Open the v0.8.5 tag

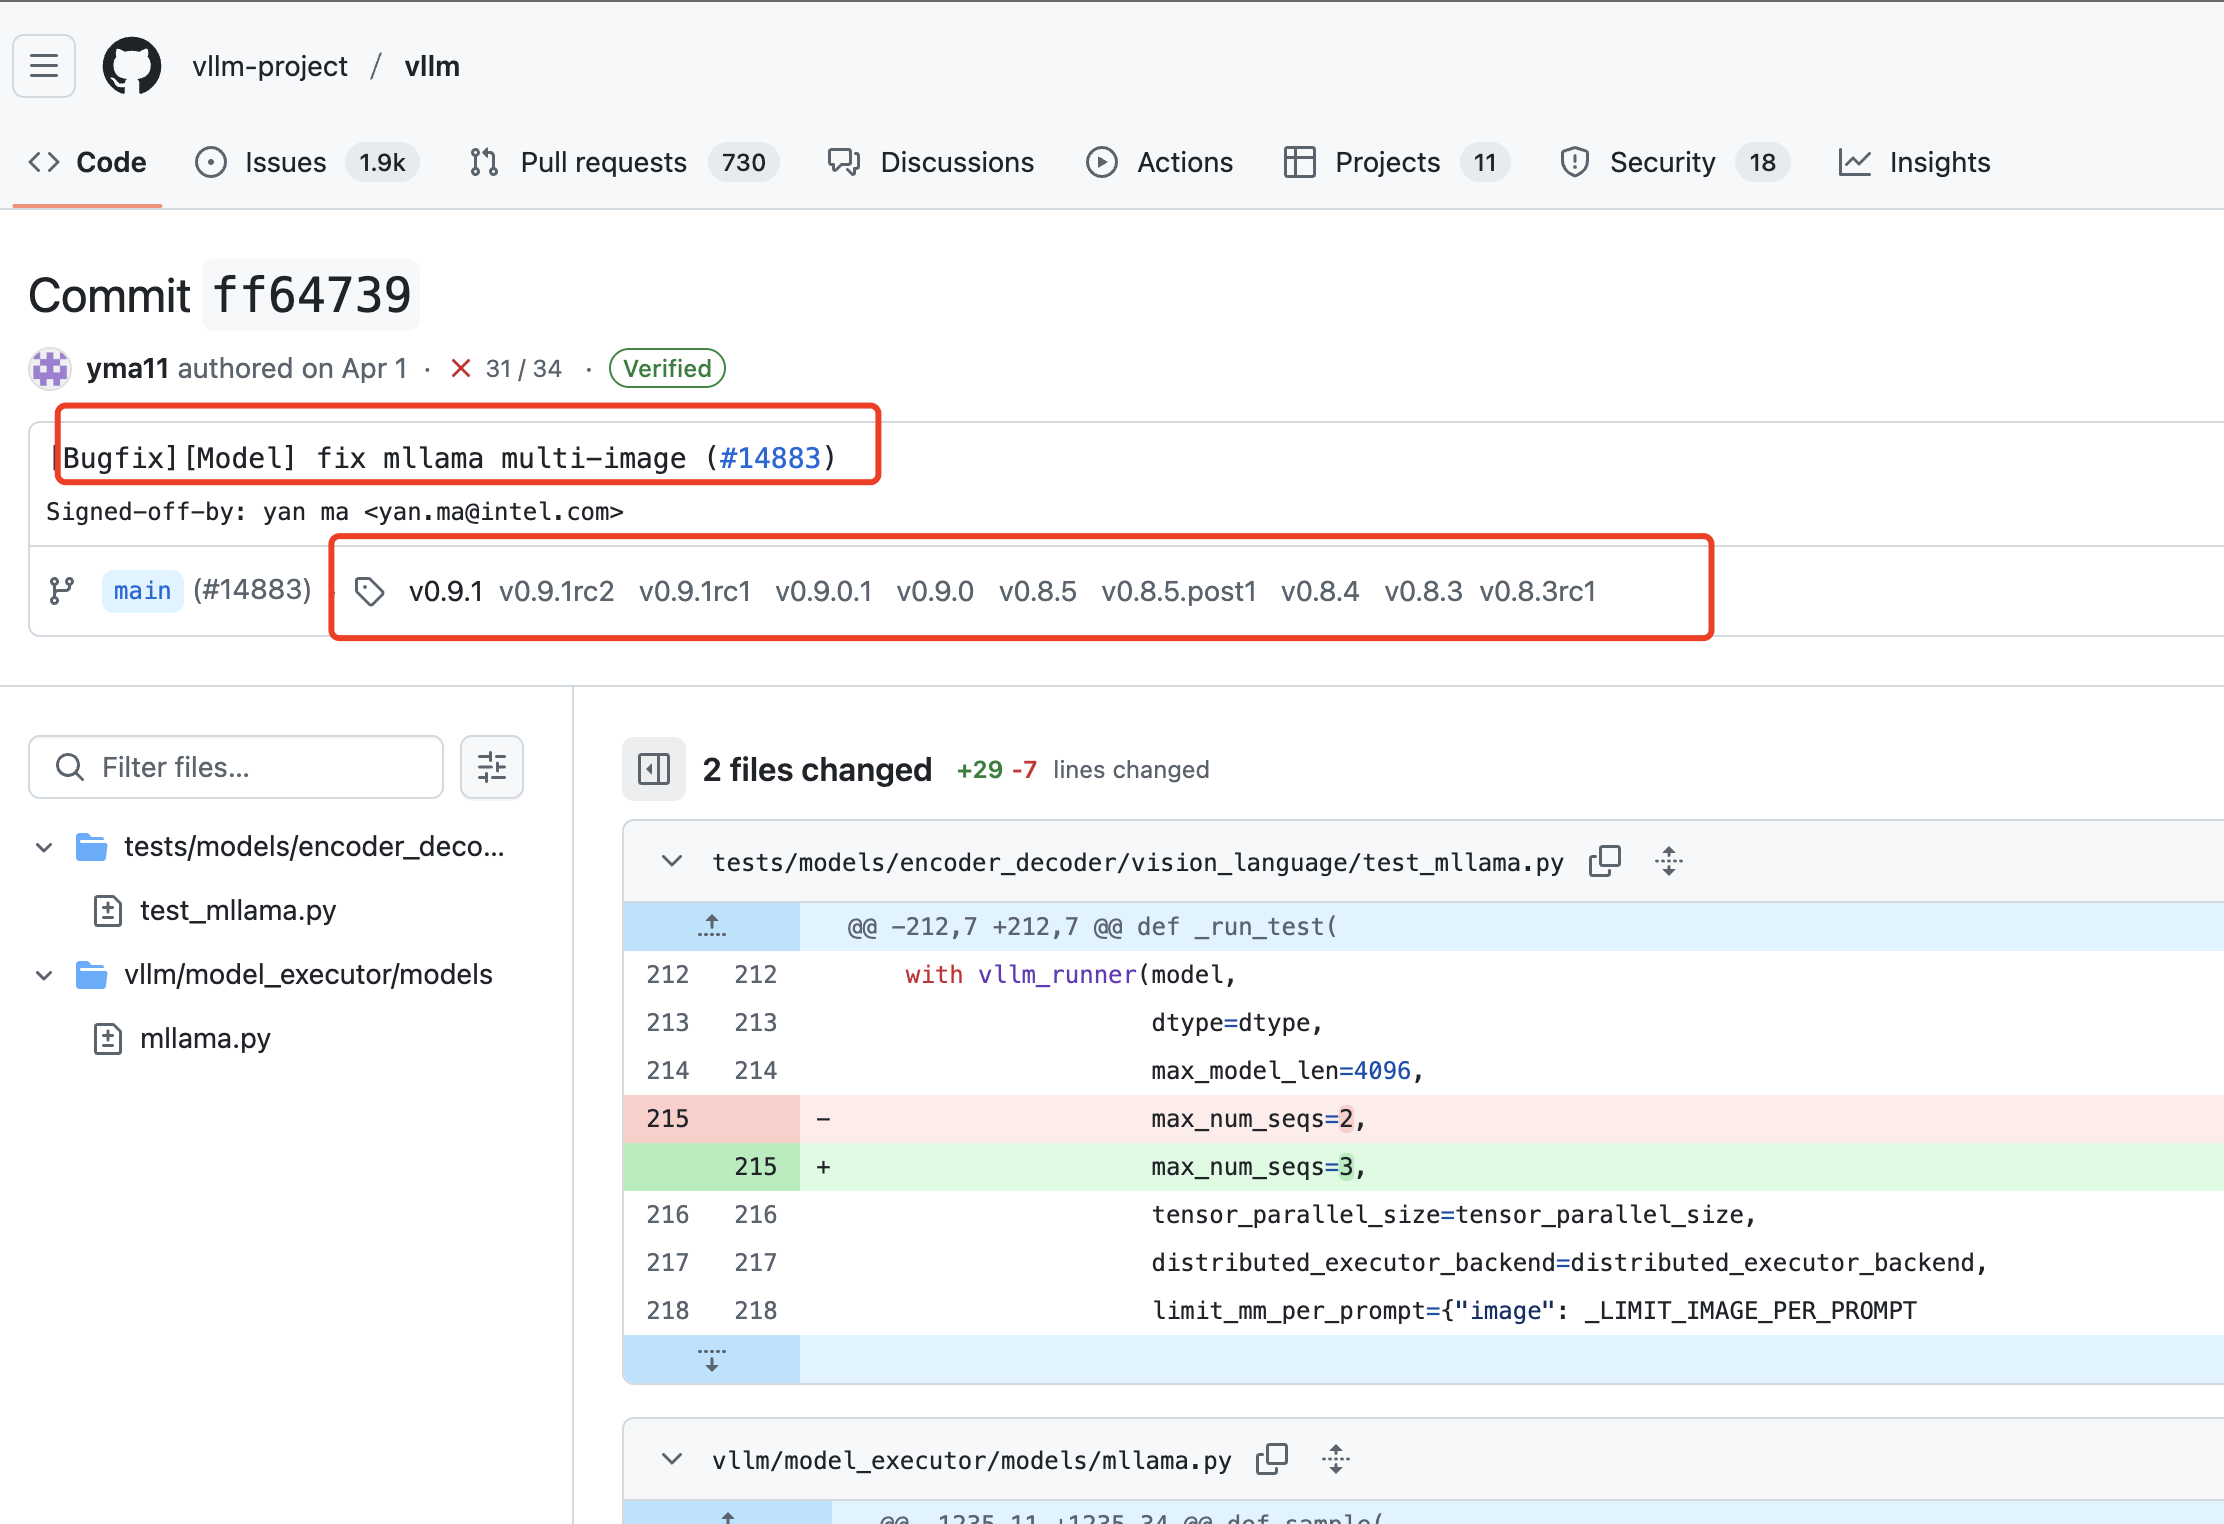tap(1038, 591)
